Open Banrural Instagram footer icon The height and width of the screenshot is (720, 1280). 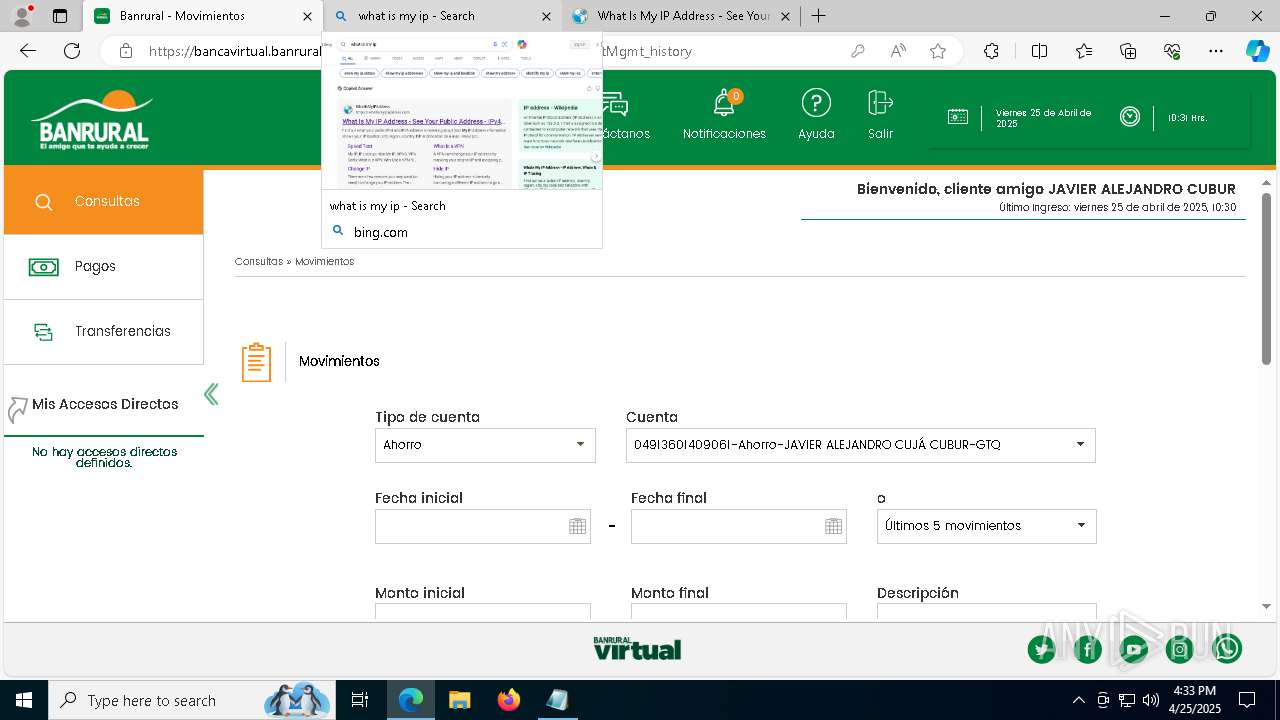click(x=1180, y=650)
